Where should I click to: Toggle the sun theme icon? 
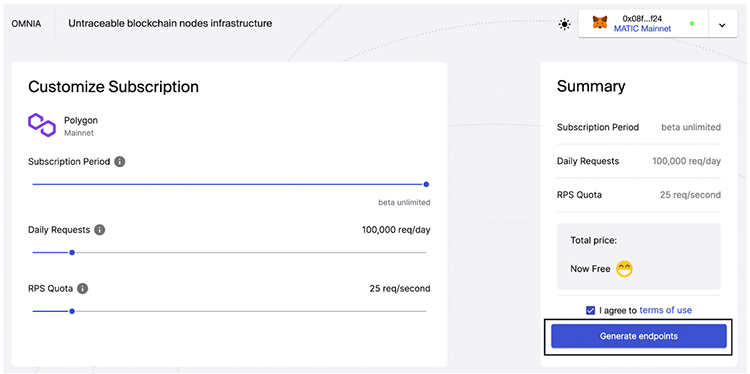click(x=564, y=24)
